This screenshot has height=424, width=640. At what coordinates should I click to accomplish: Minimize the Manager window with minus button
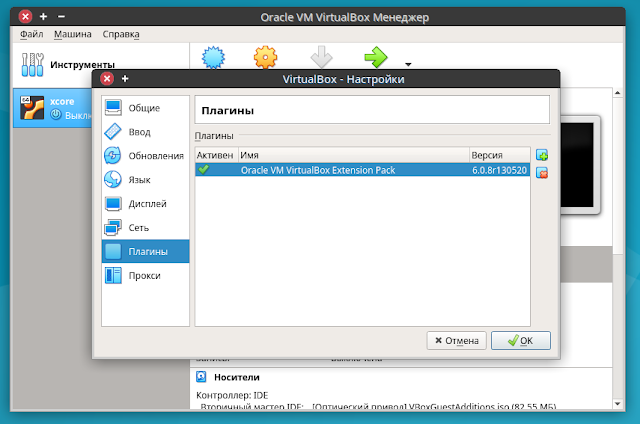[61, 17]
